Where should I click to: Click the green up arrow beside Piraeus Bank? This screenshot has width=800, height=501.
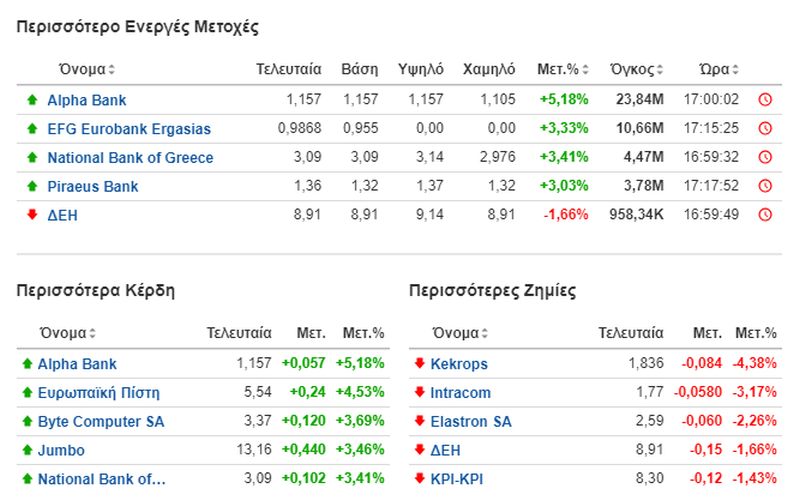(x=32, y=186)
